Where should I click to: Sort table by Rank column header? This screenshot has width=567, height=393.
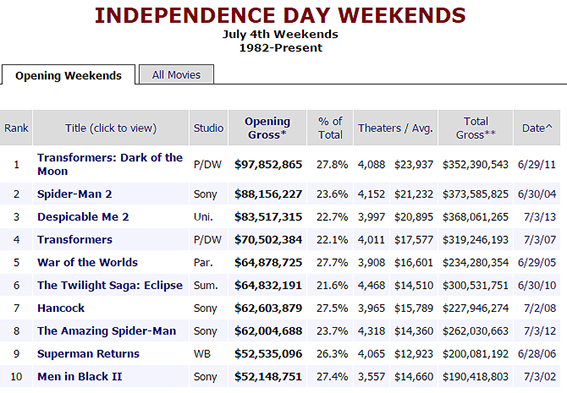click(16, 128)
